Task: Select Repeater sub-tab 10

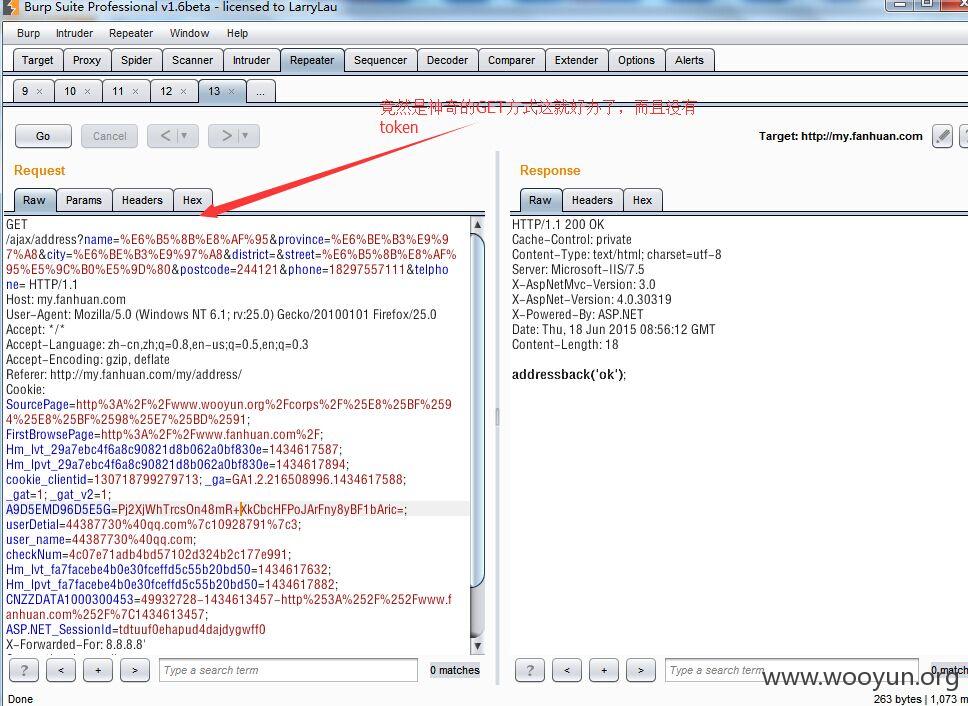Action: click(x=70, y=91)
